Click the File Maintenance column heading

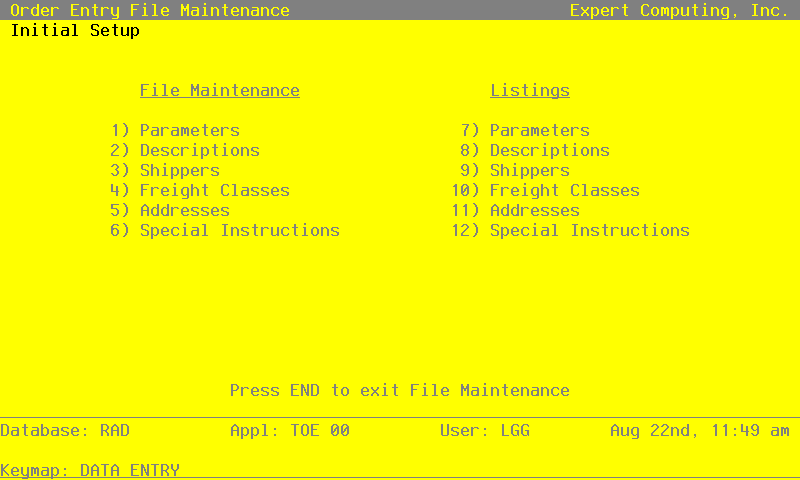click(x=220, y=91)
